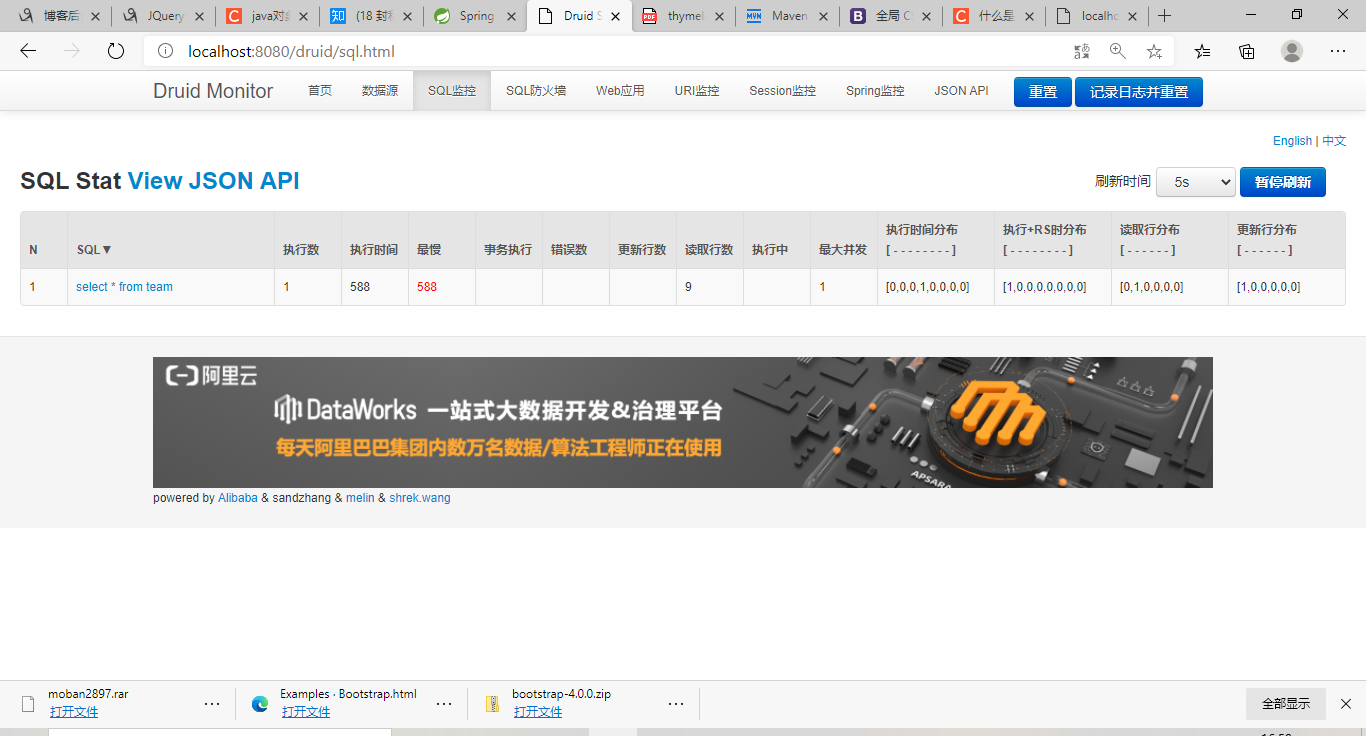Image resolution: width=1366 pixels, height=736 pixels.
Task: Open the JSON API navigation item
Action: pyautogui.click(x=961, y=91)
